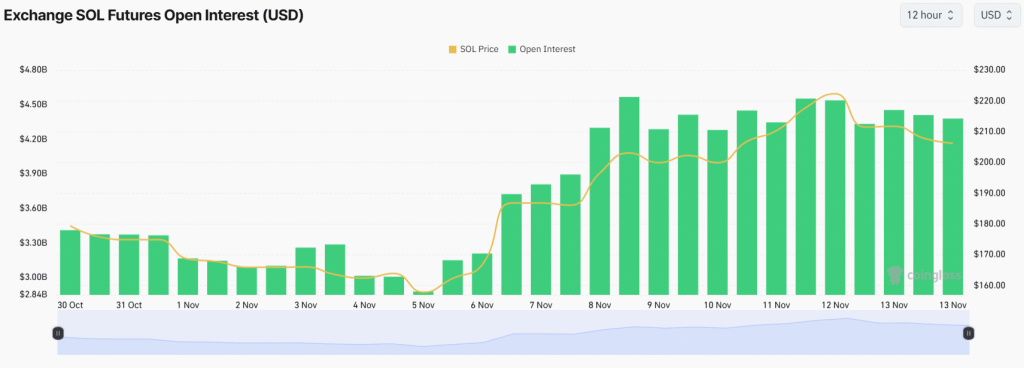Image resolution: width=1024 pixels, height=368 pixels.
Task: Click the middle of the range navigator area
Action: click(513, 333)
